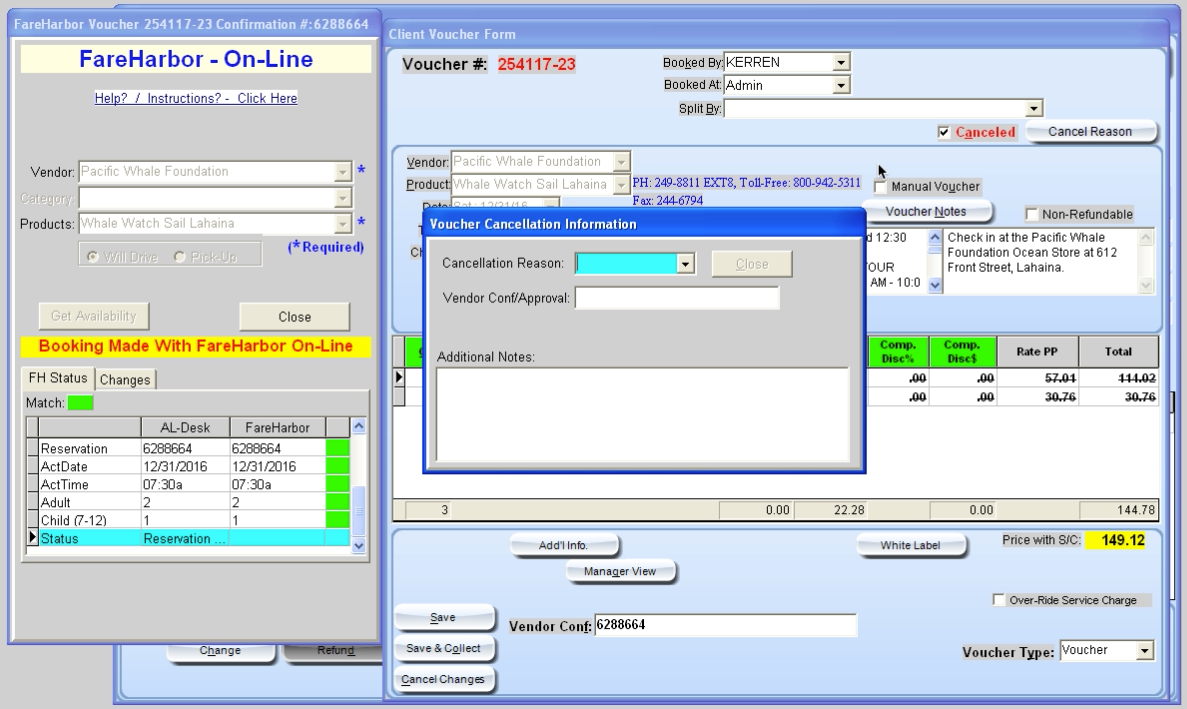
Task: Click the Cancel Reason button
Action: (1090, 132)
